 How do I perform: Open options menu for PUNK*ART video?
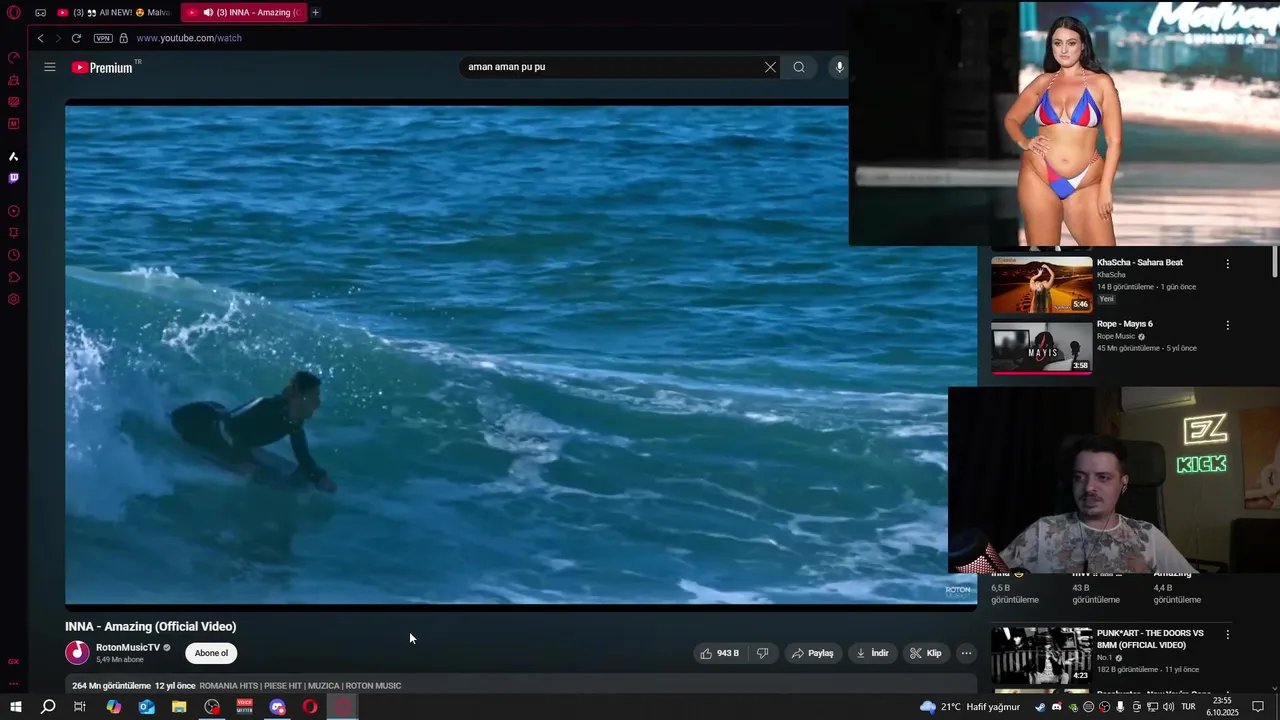tap(1228, 634)
